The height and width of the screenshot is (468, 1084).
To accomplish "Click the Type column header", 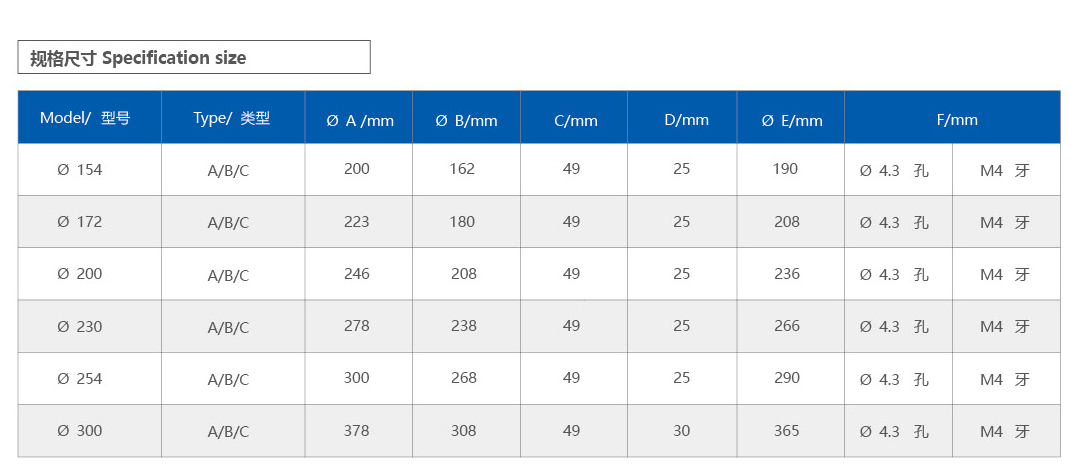I will 232,118.
